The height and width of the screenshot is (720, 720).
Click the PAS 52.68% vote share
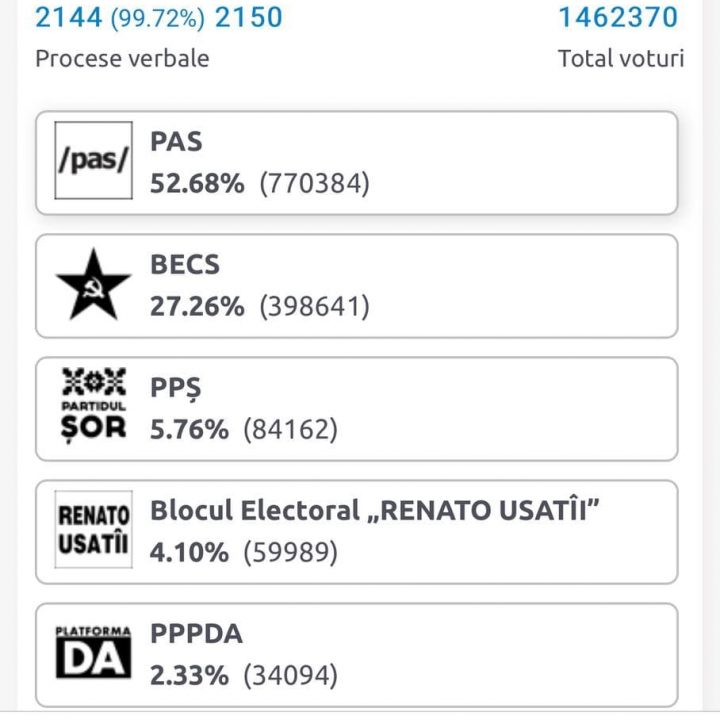click(x=197, y=185)
